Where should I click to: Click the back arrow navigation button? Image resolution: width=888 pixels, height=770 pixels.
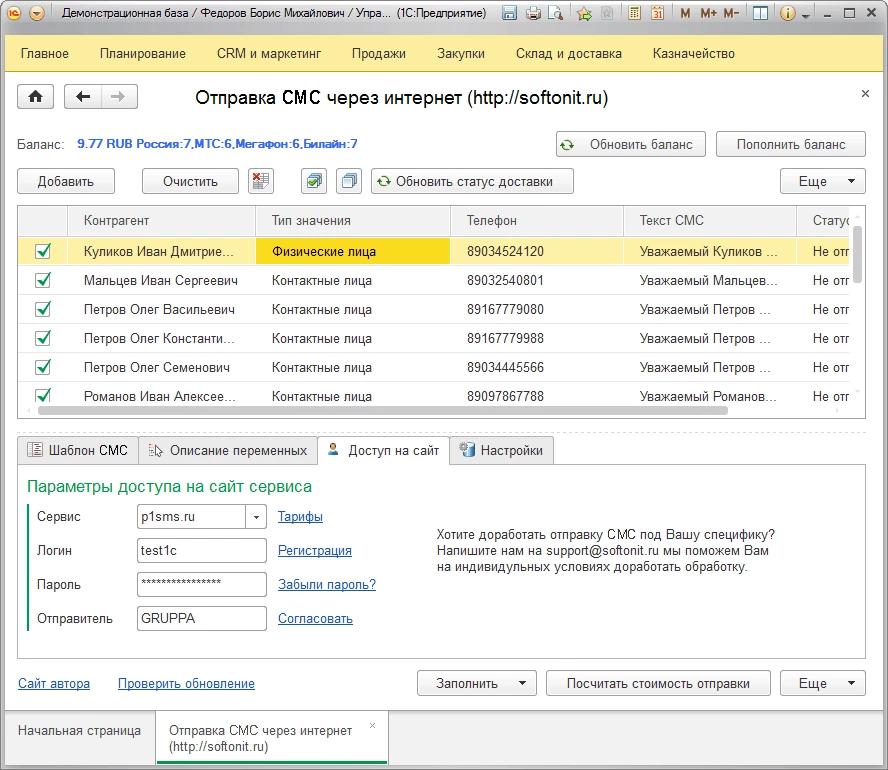83,97
